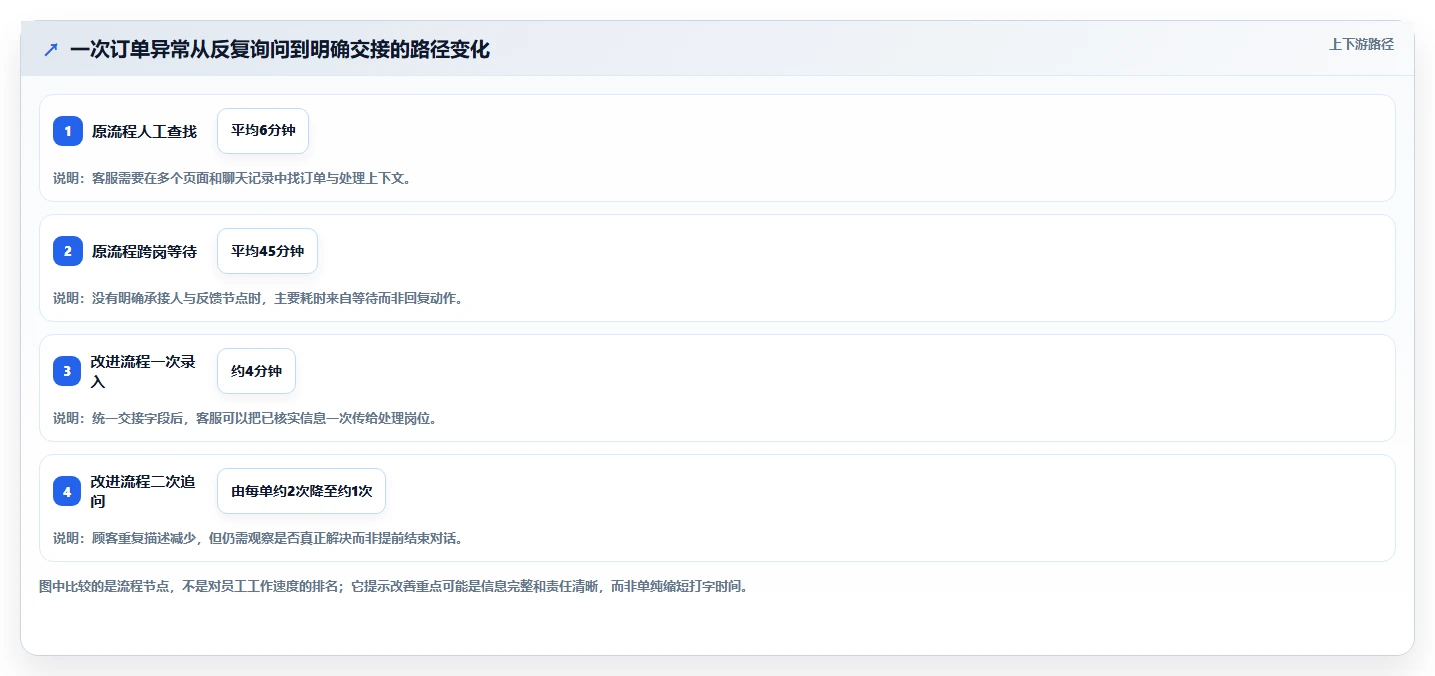
Task: Click the arrow icon beside the title
Action: click(x=51, y=50)
